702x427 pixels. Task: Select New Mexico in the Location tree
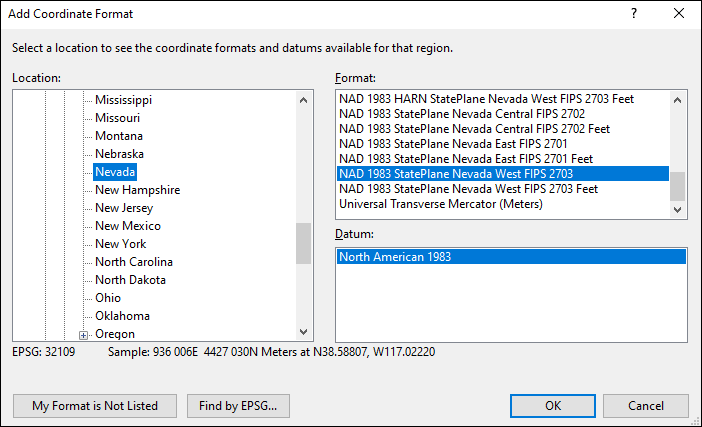click(128, 226)
